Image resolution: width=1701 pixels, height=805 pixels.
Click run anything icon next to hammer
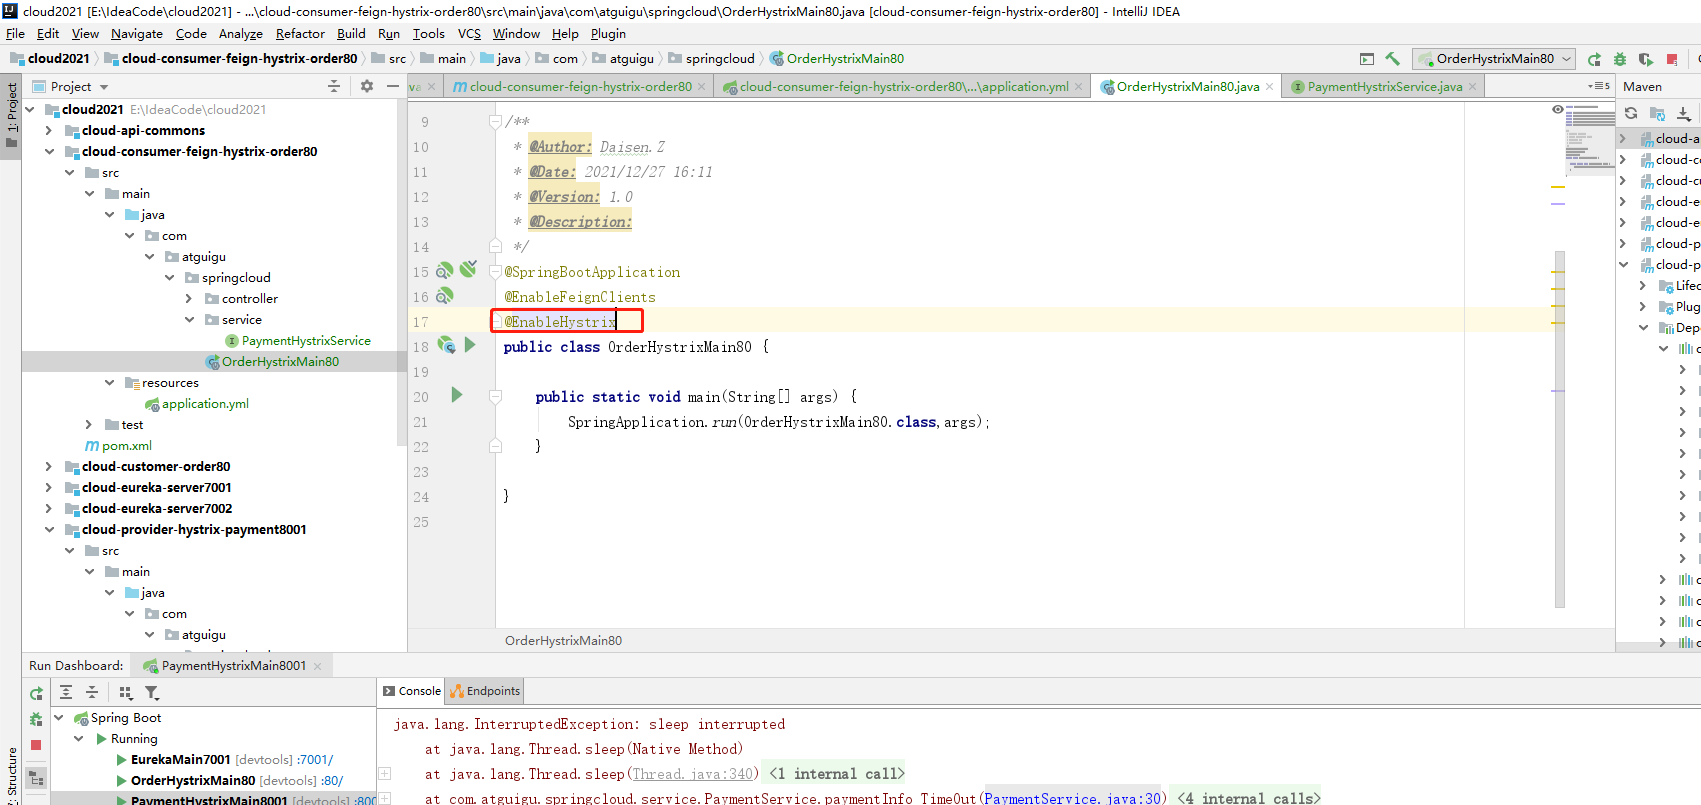coord(1367,59)
